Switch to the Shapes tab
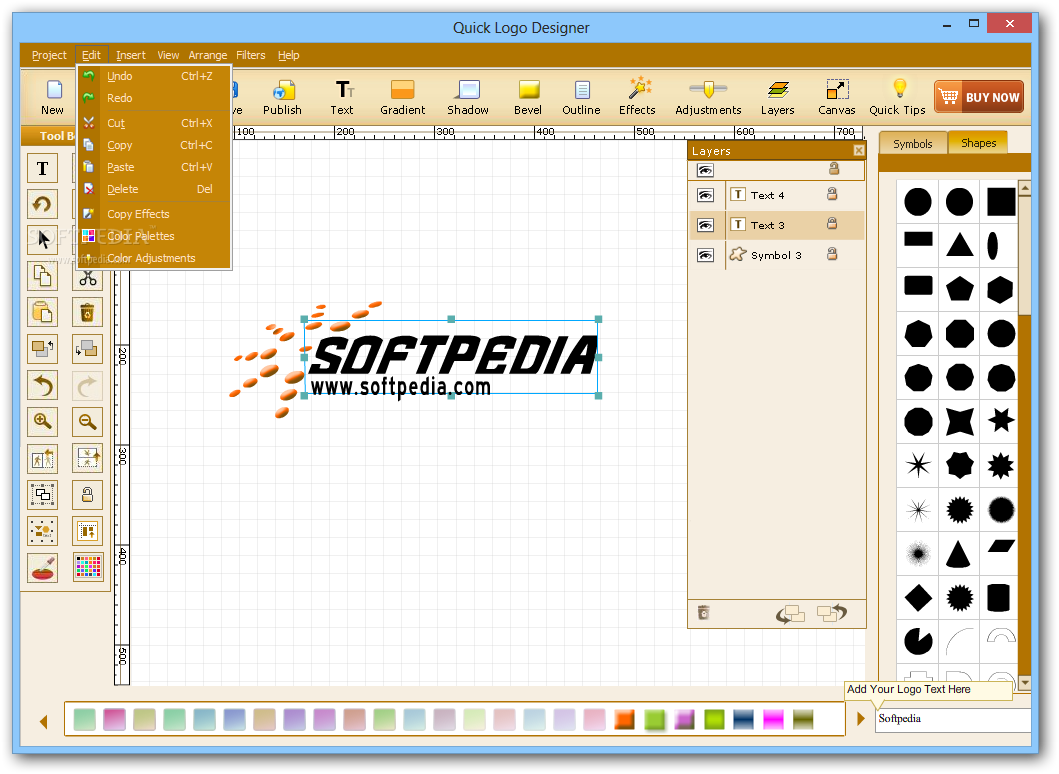 tap(979, 143)
